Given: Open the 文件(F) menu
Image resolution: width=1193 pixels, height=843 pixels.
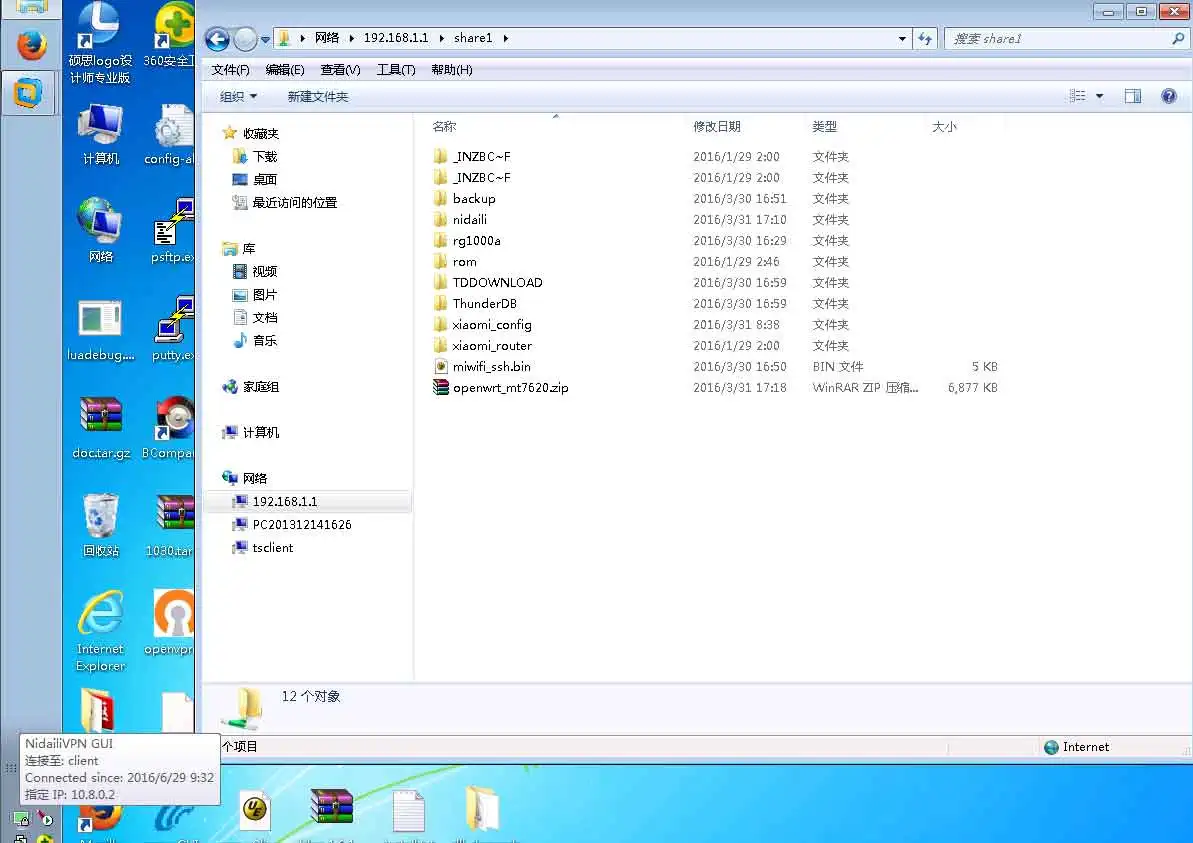Looking at the screenshot, I should tap(231, 70).
